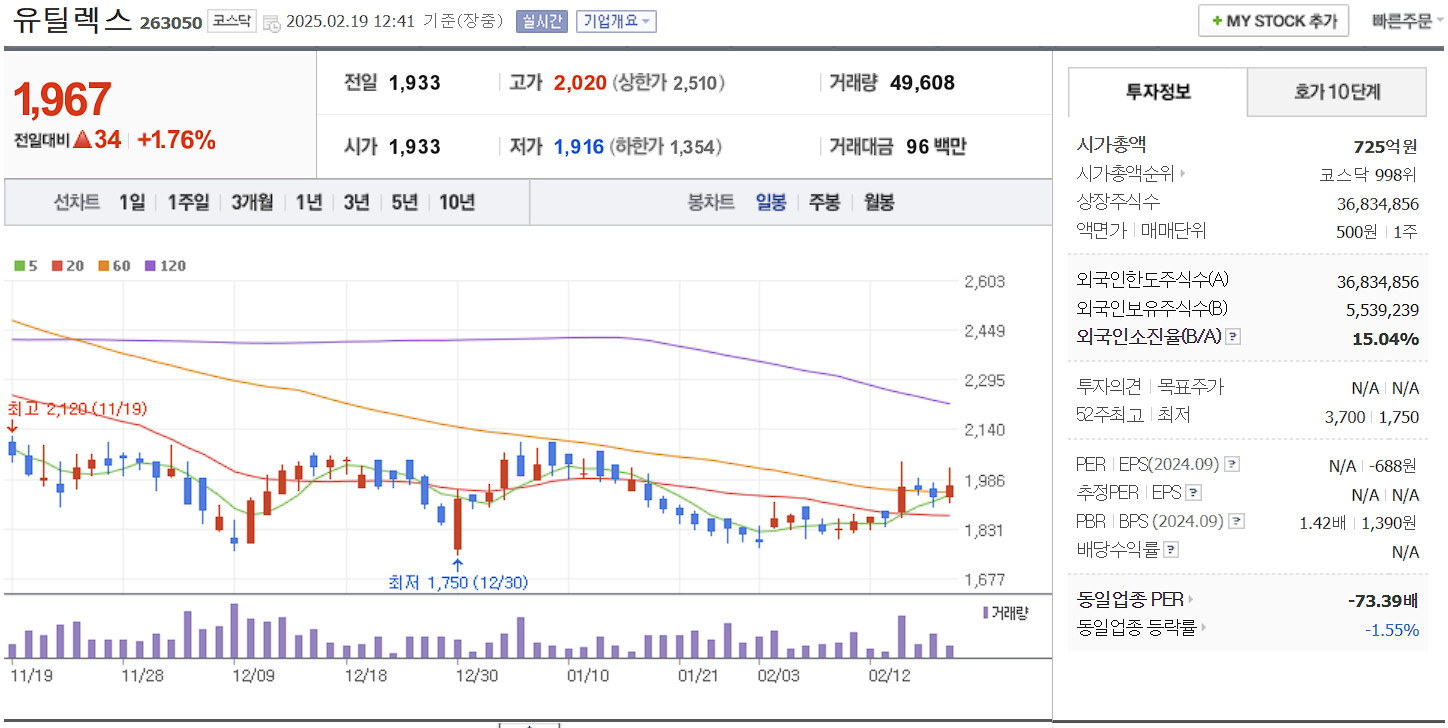Click the BPS(2024.09) help icon
Viewport: 1448px width, 728px height.
point(1236,520)
